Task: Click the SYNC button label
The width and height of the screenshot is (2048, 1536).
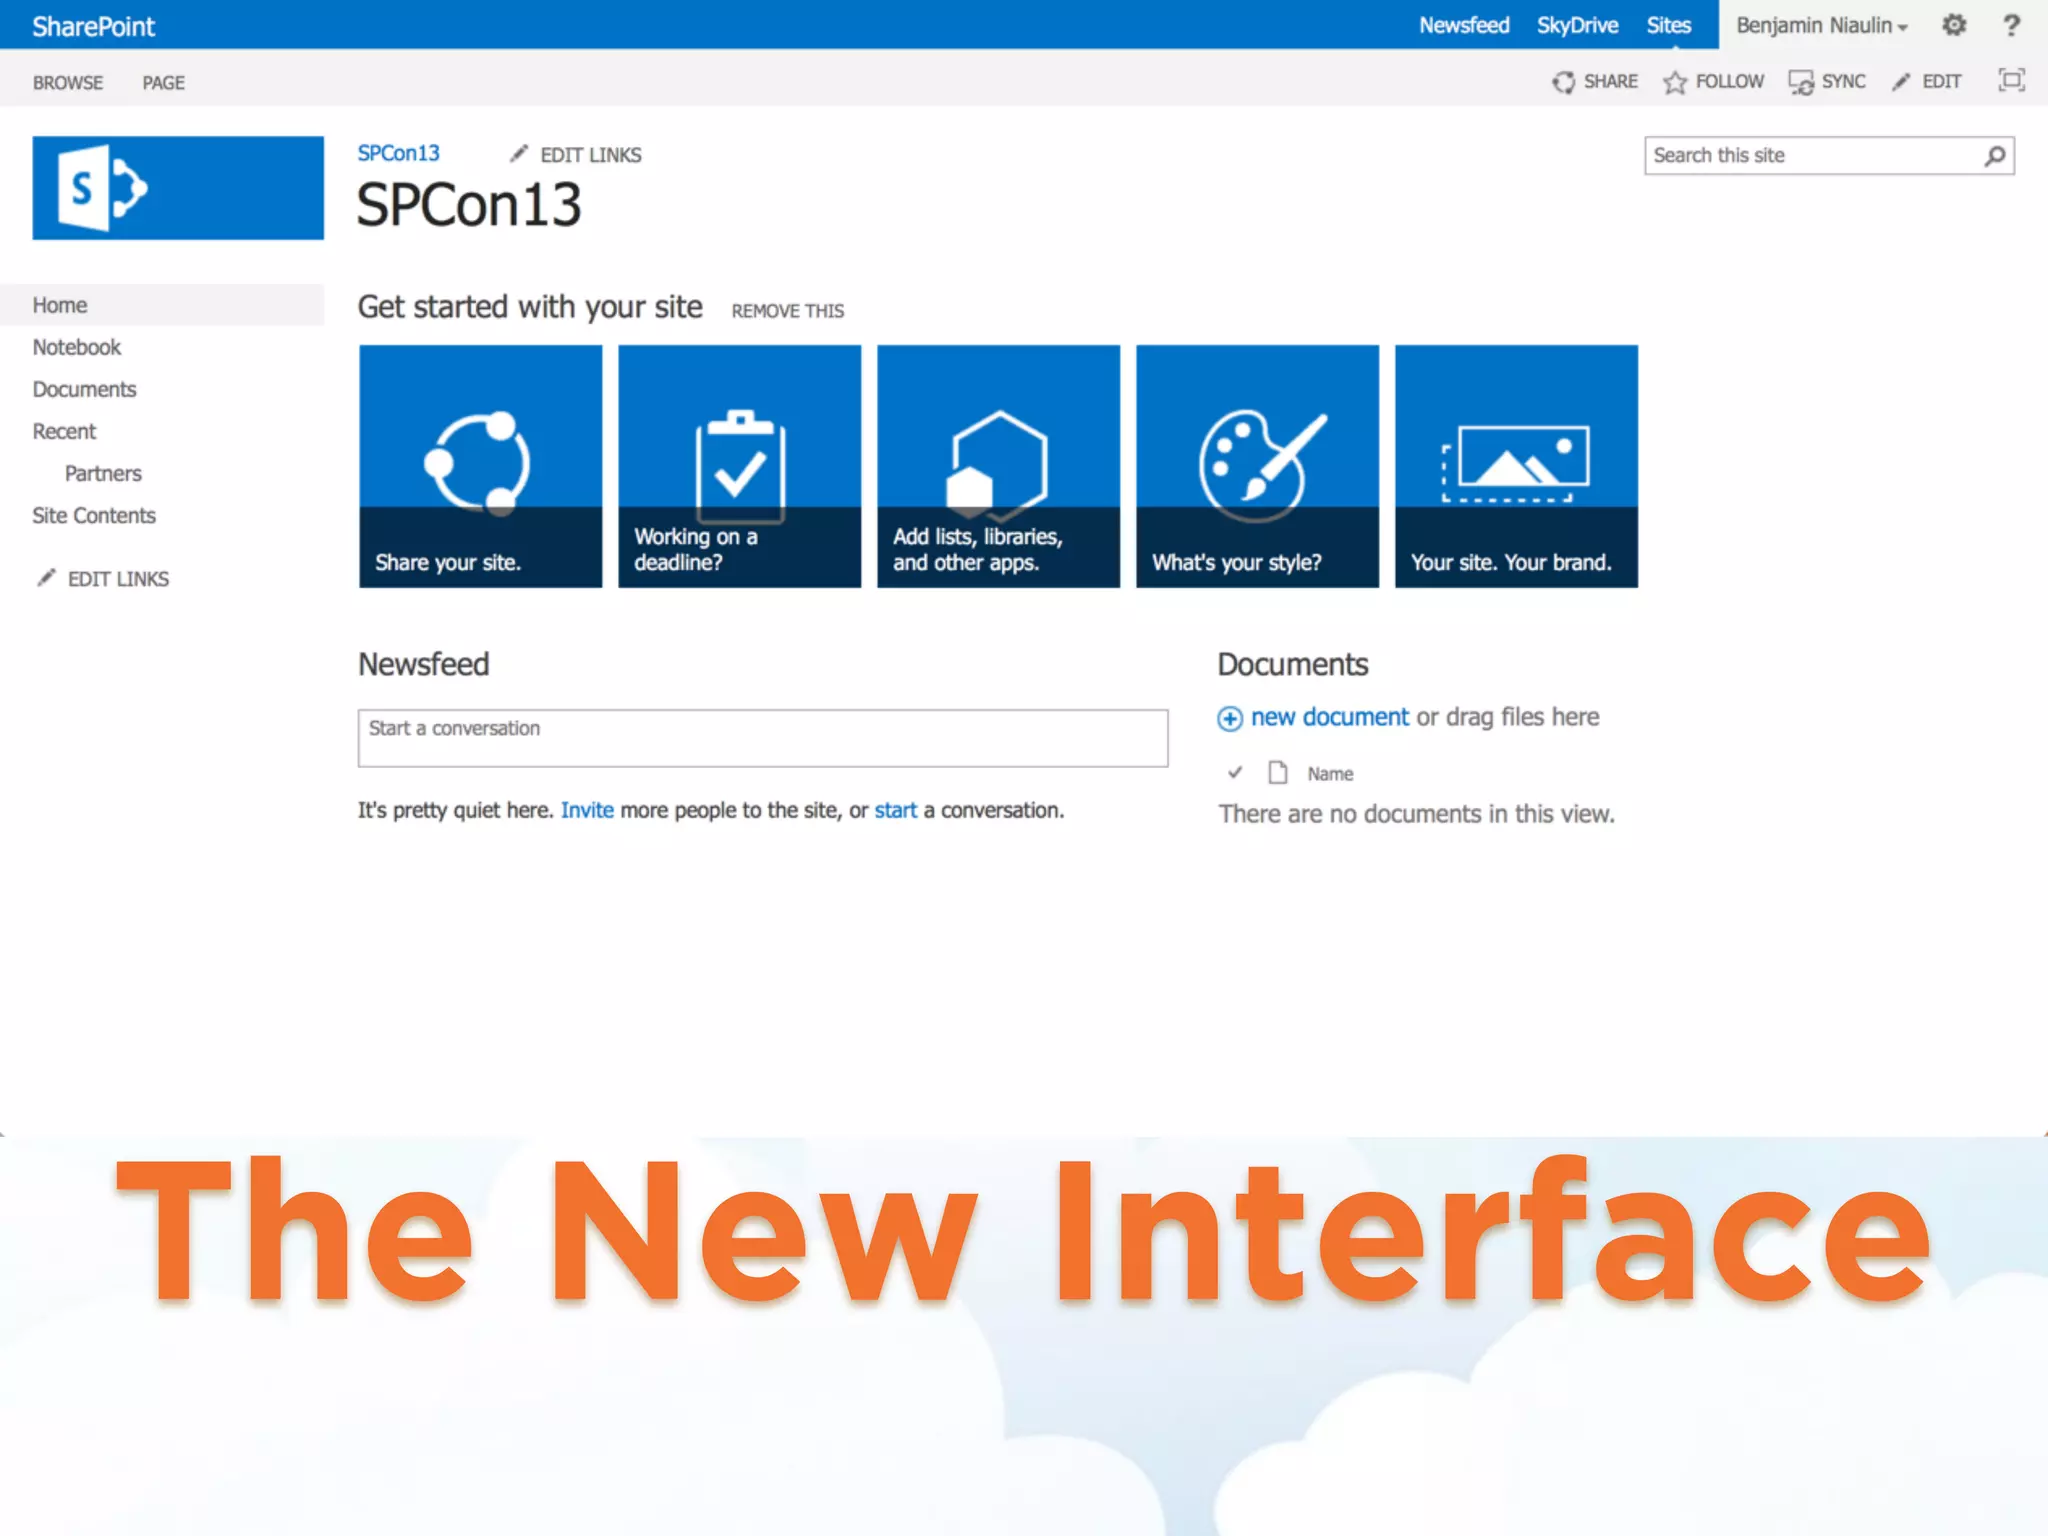Action: pyautogui.click(x=1843, y=82)
